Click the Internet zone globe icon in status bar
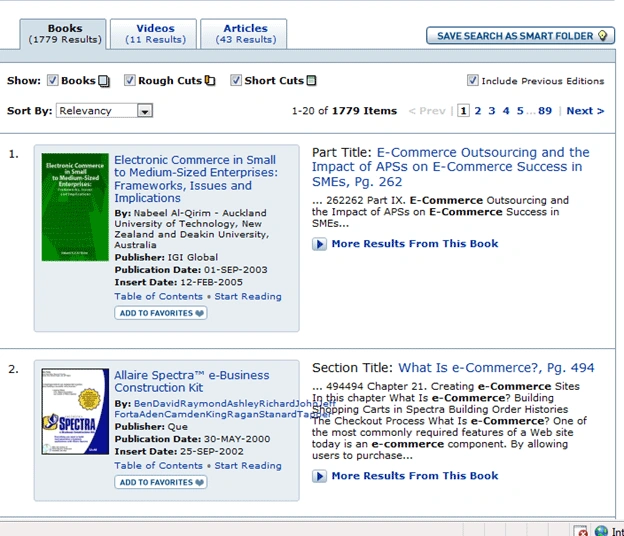 [x=601, y=531]
